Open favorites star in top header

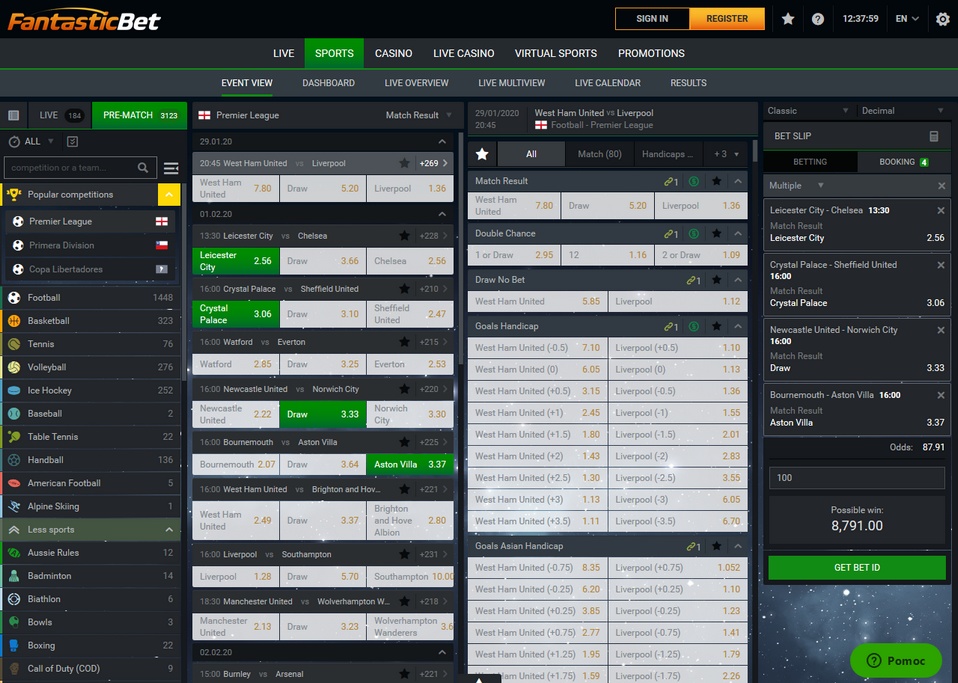(x=788, y=19)
